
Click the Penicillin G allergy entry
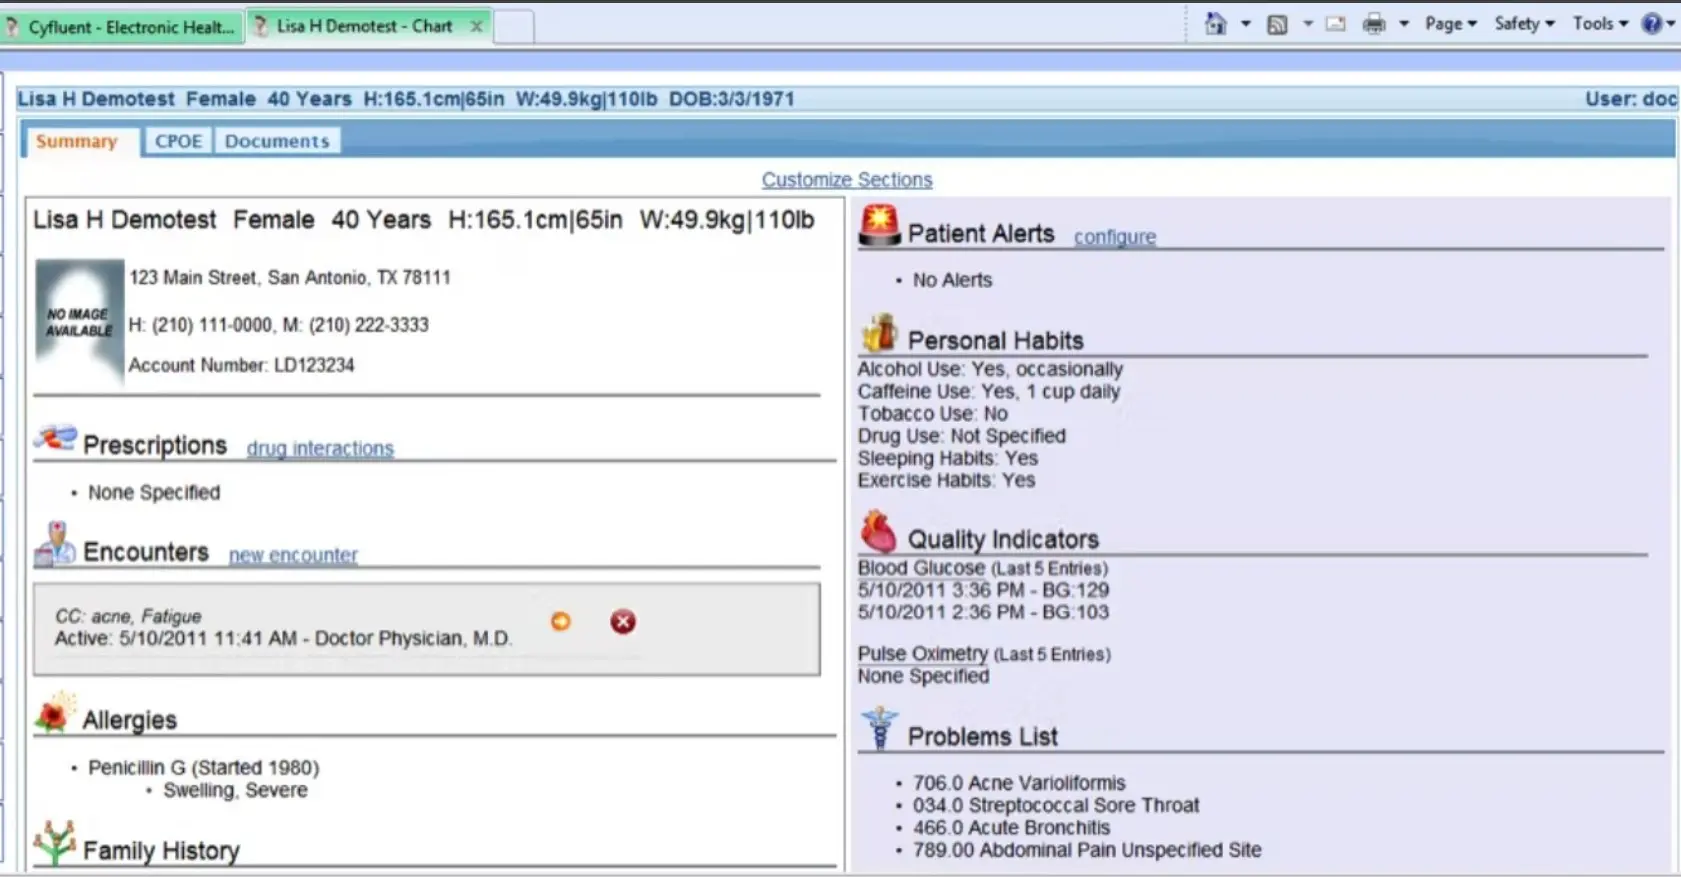pos(204,767)
